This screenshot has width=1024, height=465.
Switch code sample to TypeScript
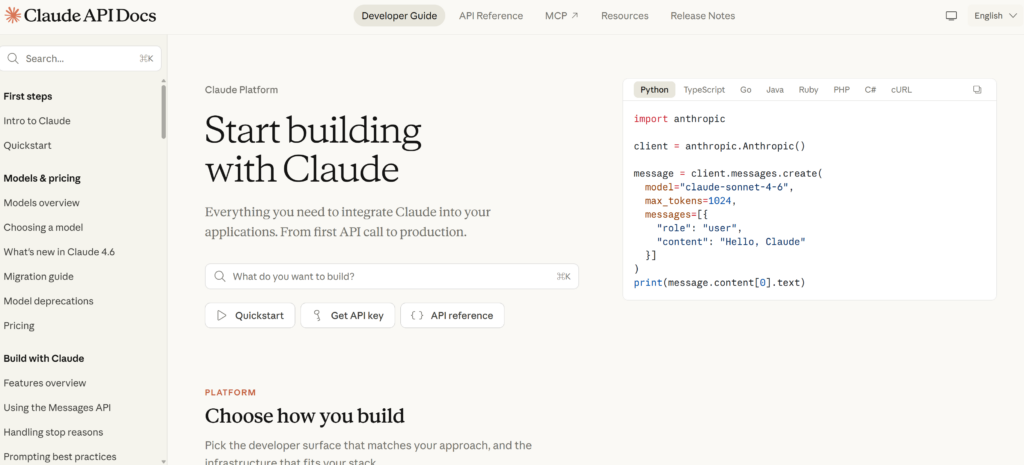point(704,90)
